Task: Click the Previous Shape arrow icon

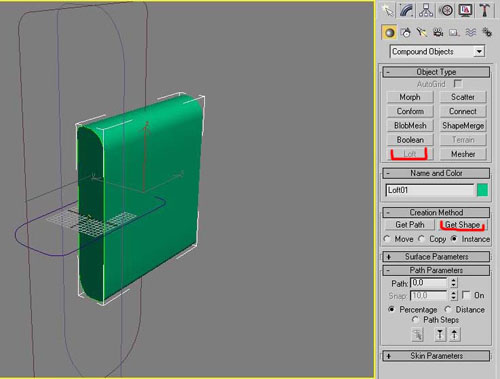Action: 440,334
